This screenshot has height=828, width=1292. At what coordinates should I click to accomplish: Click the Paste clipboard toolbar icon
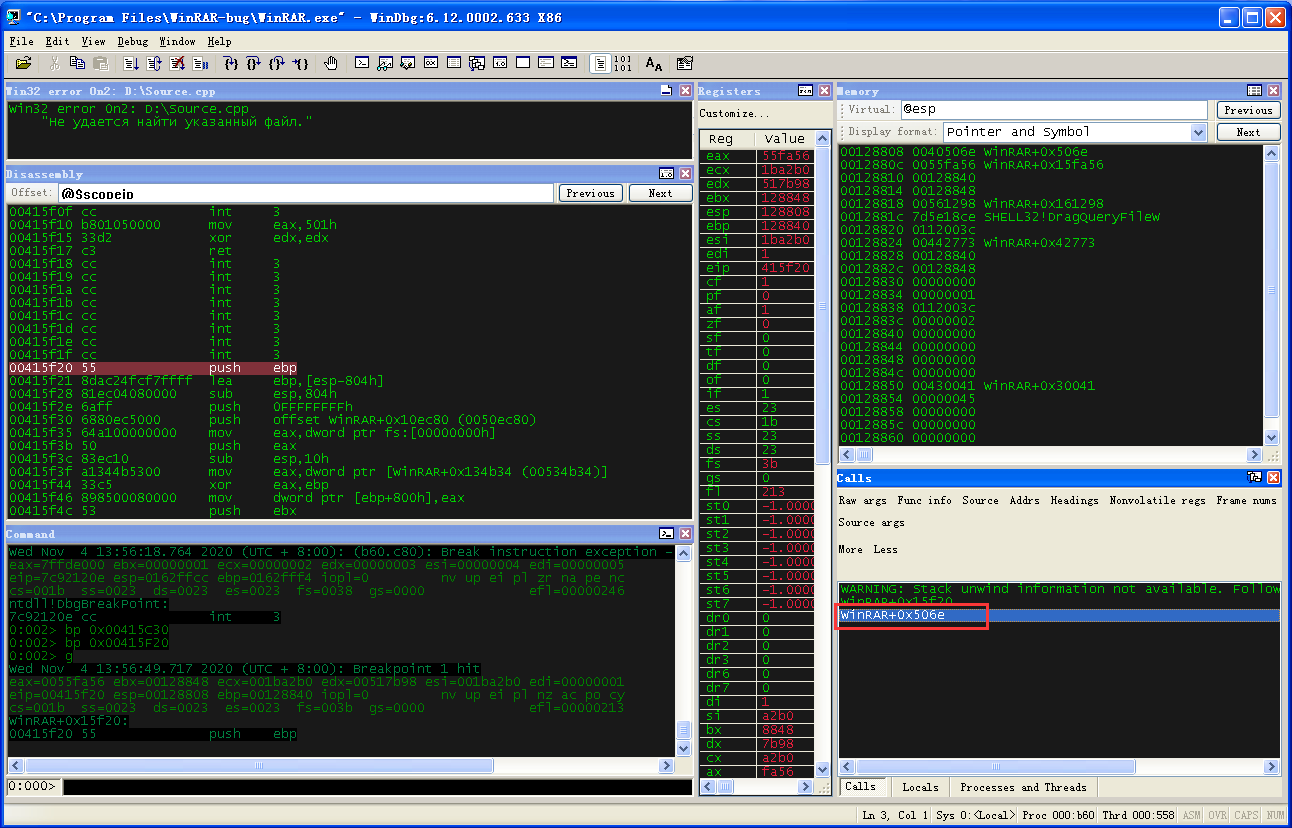tap(101, 63)
